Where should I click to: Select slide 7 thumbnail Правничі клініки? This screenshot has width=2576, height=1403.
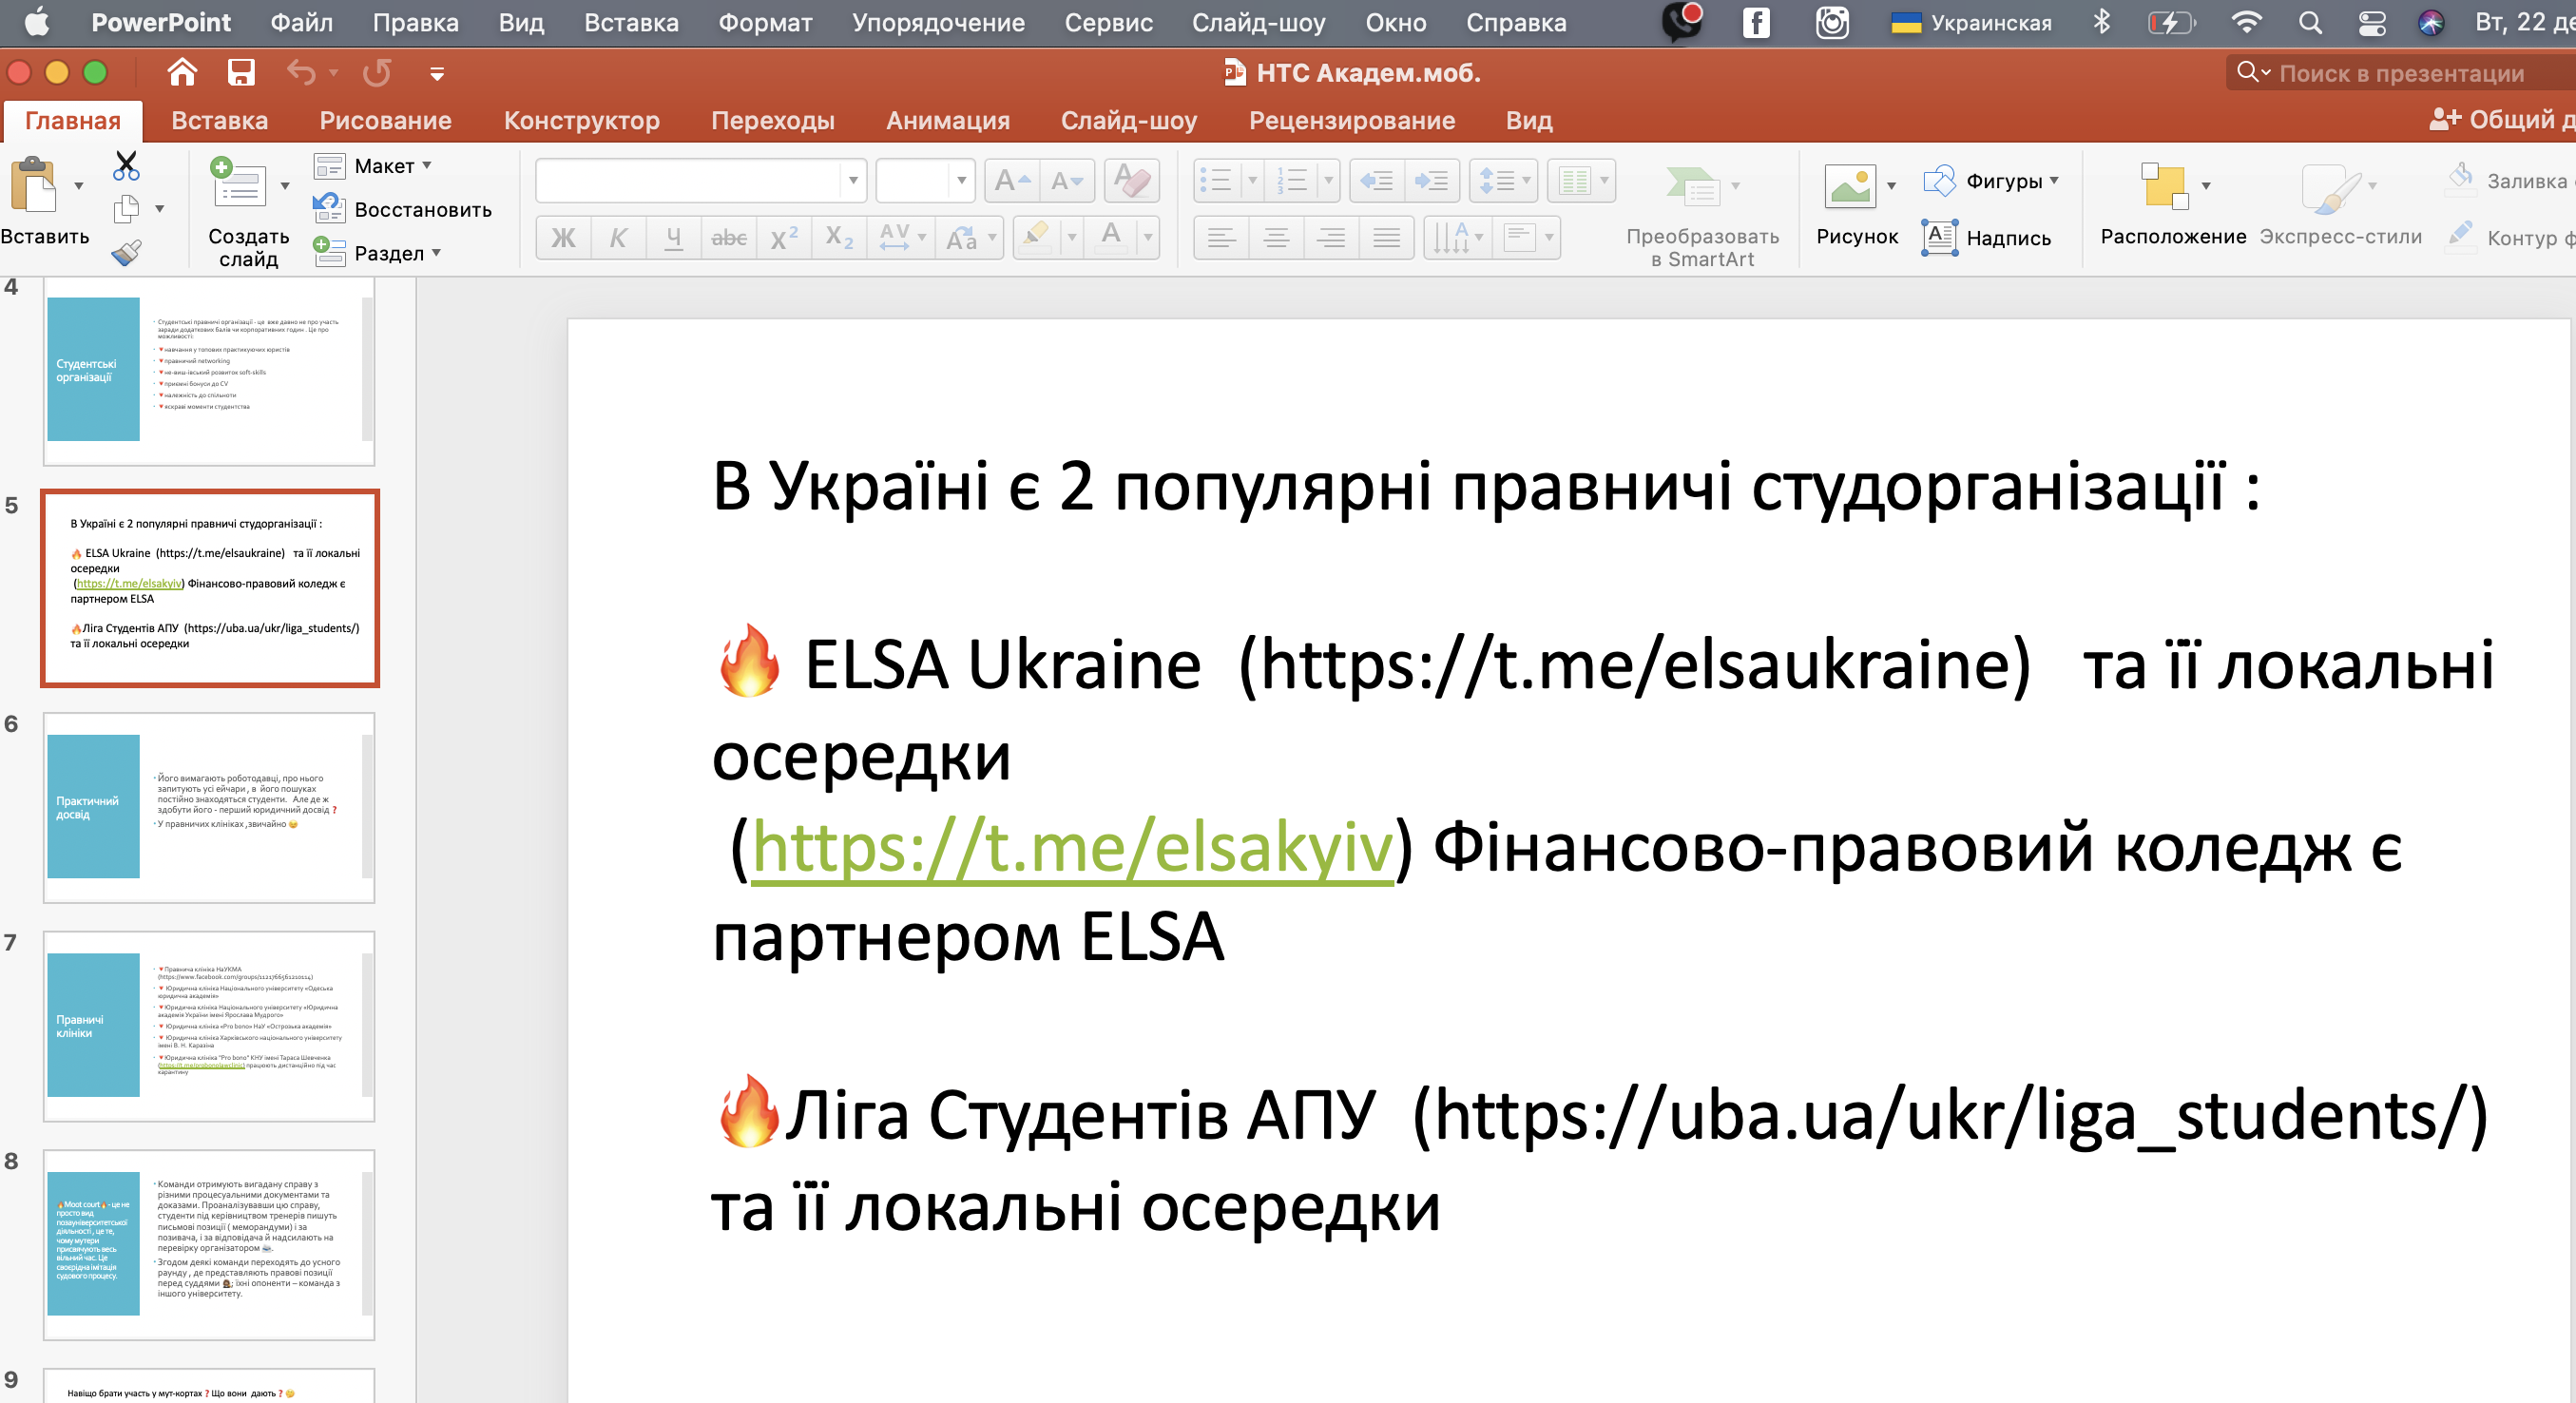click(209, 1026)
